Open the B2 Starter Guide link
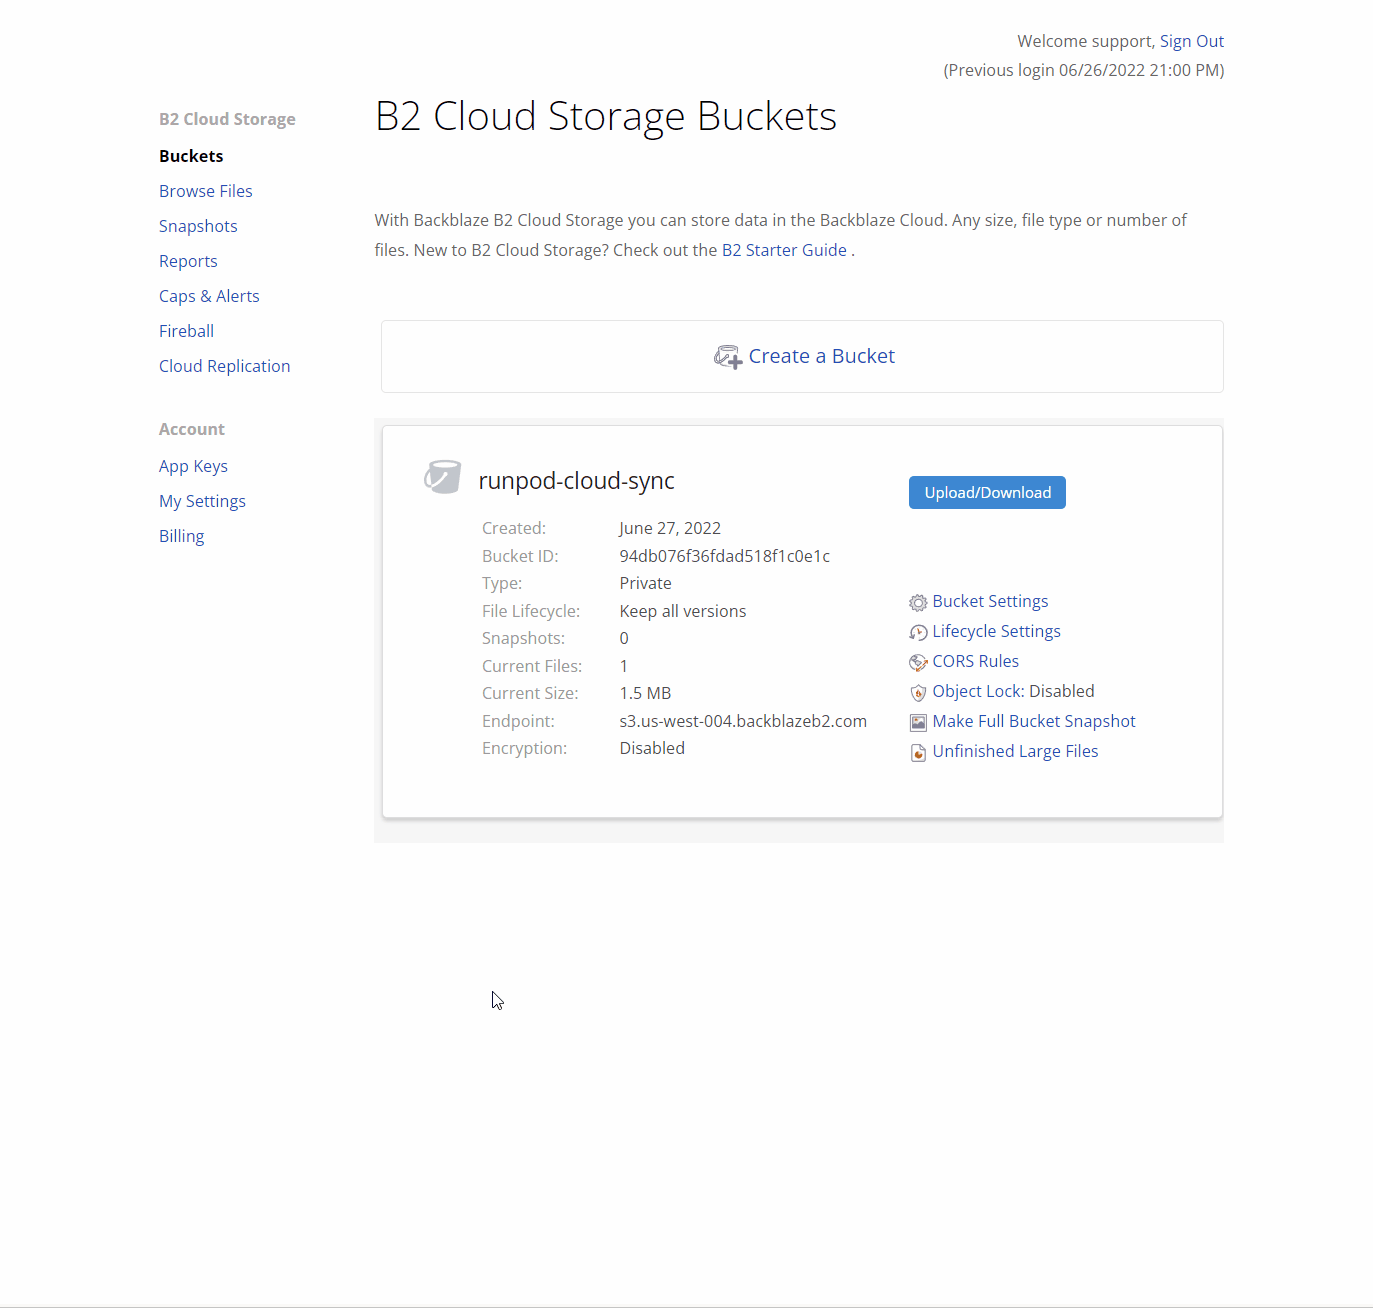The height and width of the screenshot is (1308, 1373). click(784, 250)
